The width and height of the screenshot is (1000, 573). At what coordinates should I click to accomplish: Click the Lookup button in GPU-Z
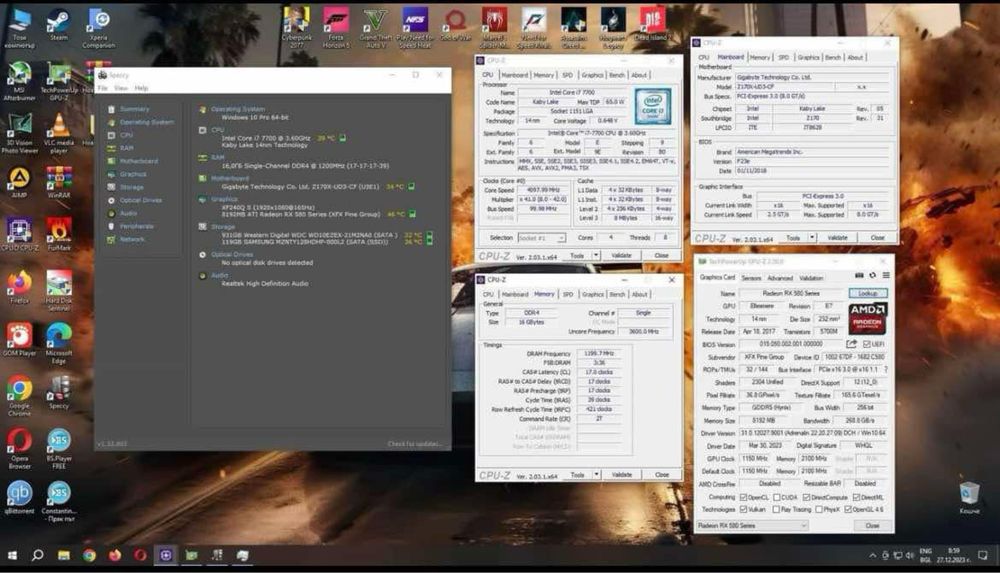[x=867, y=294]
